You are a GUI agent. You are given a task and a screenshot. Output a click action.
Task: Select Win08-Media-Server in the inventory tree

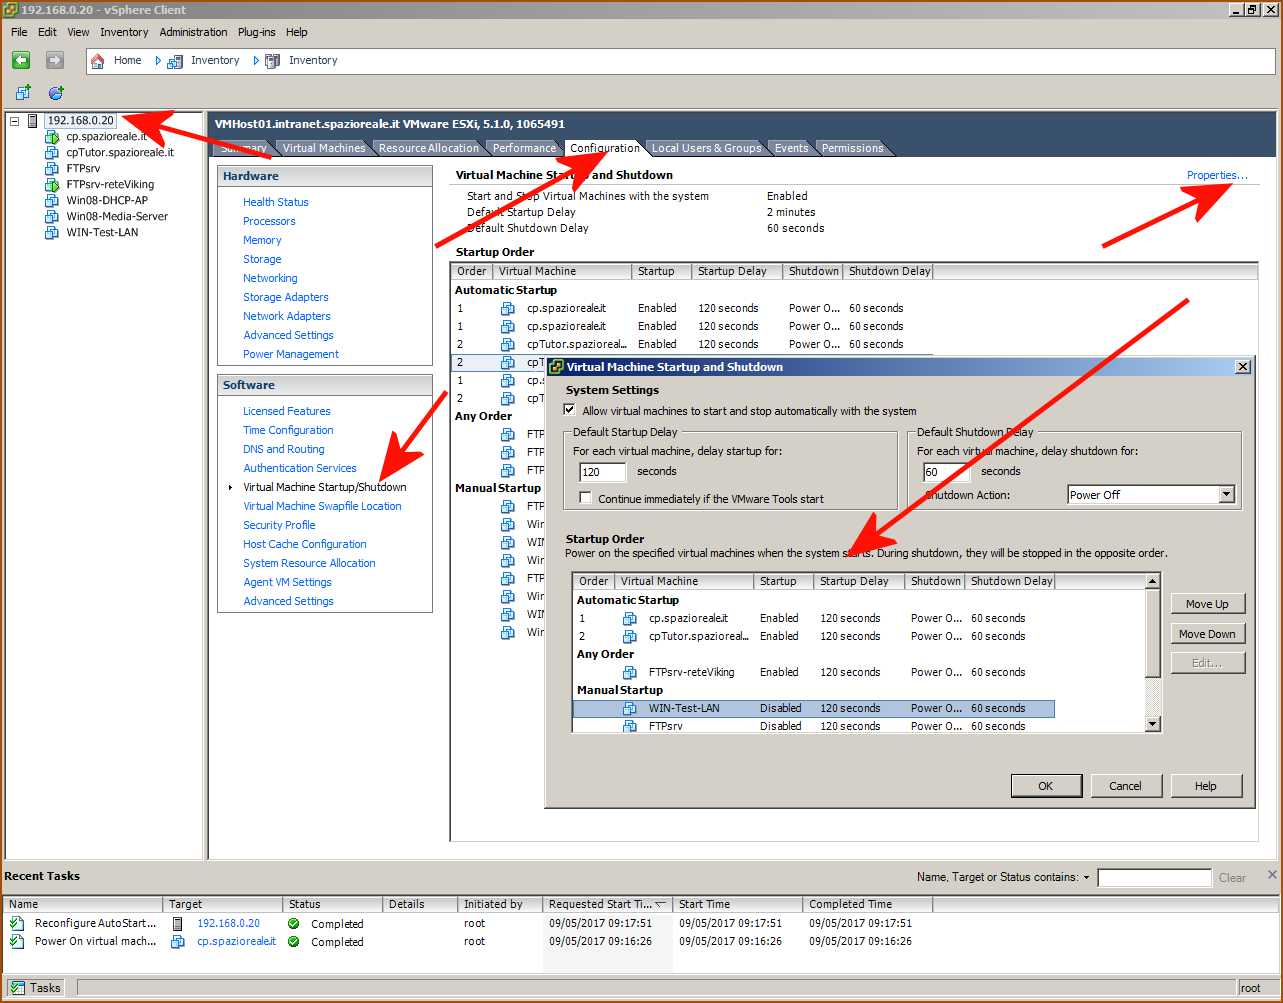117,217
